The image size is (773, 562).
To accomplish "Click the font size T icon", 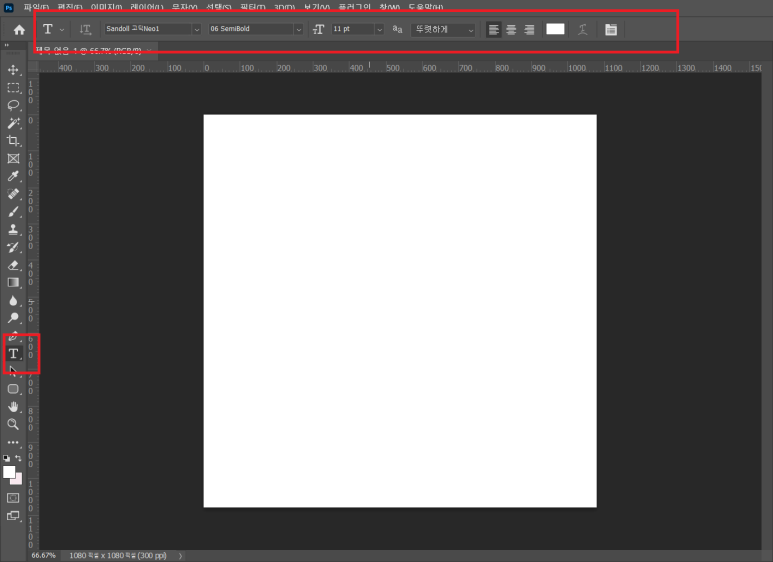I will (x=318, y=30).
